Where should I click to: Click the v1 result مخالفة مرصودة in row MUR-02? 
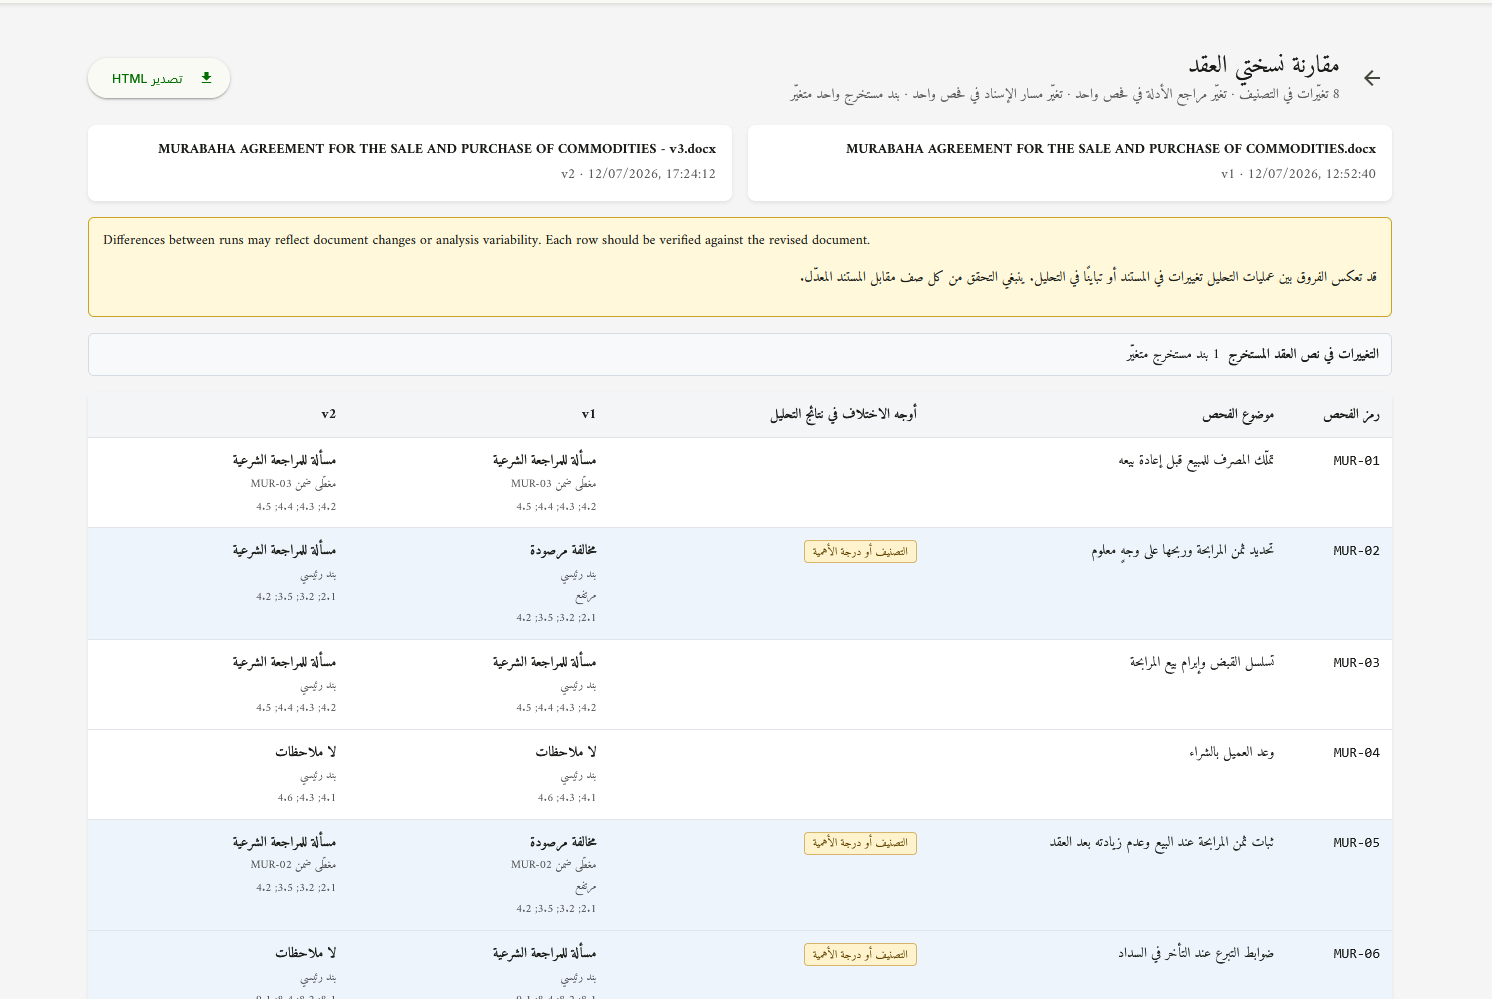[x=563, y=551]
